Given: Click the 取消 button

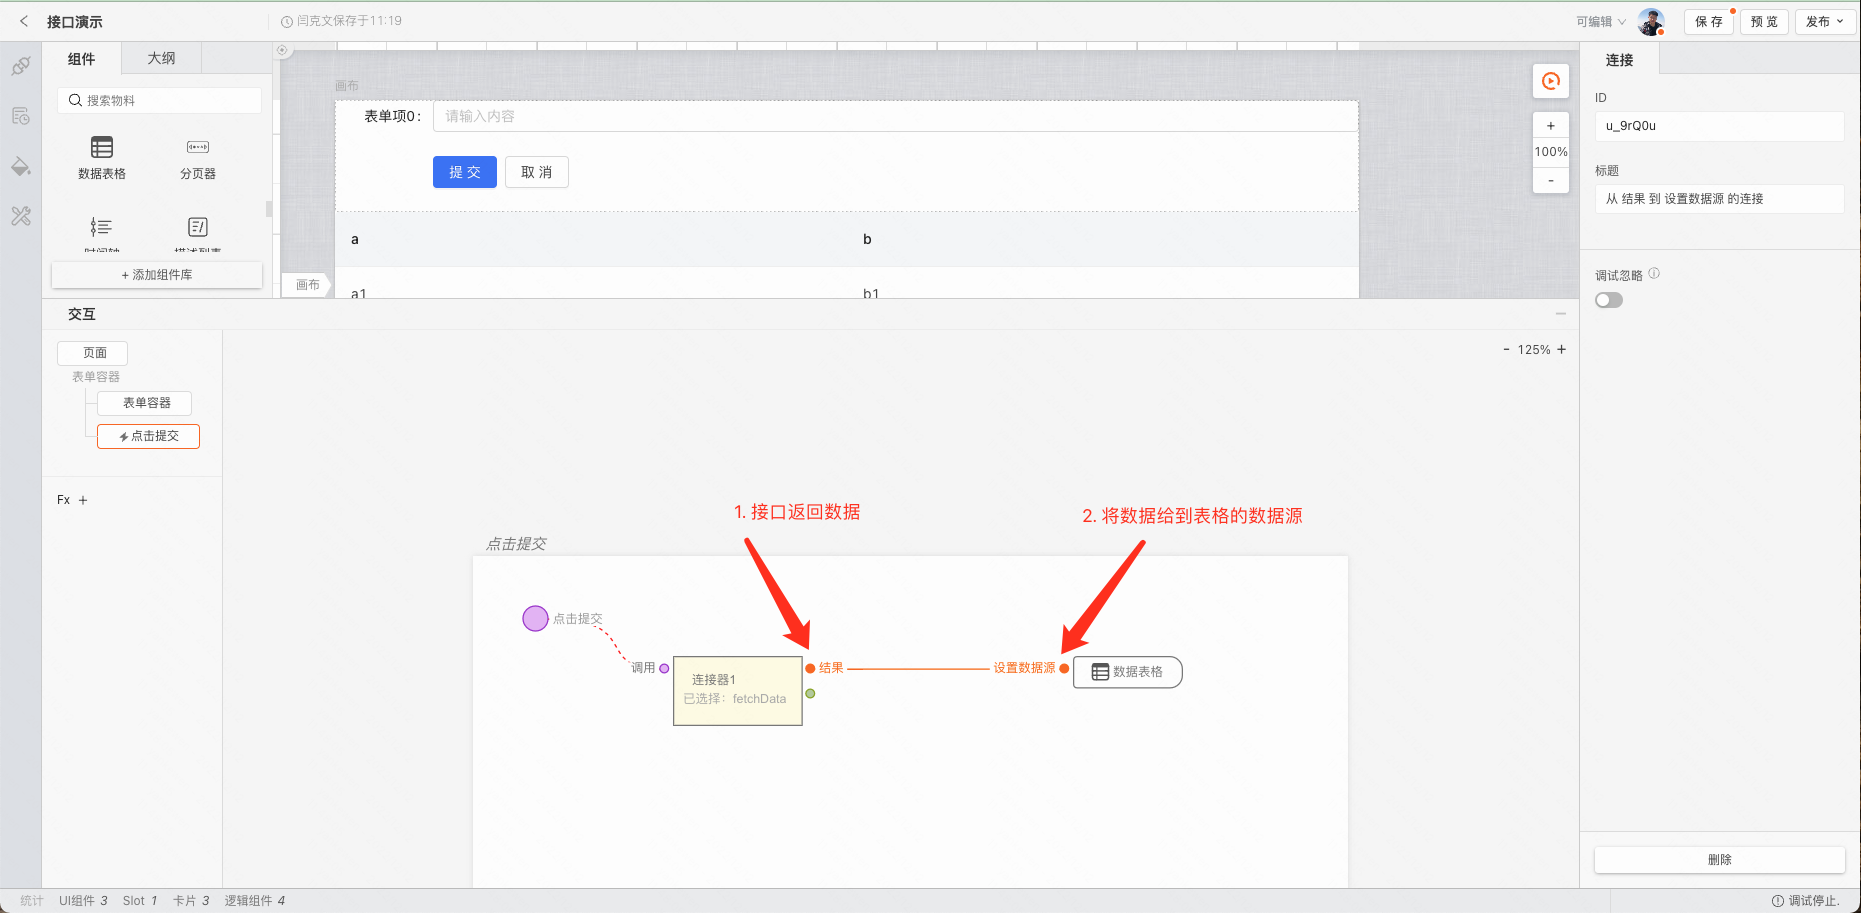Looking at the screenshot, I should (x=537, y=172).
